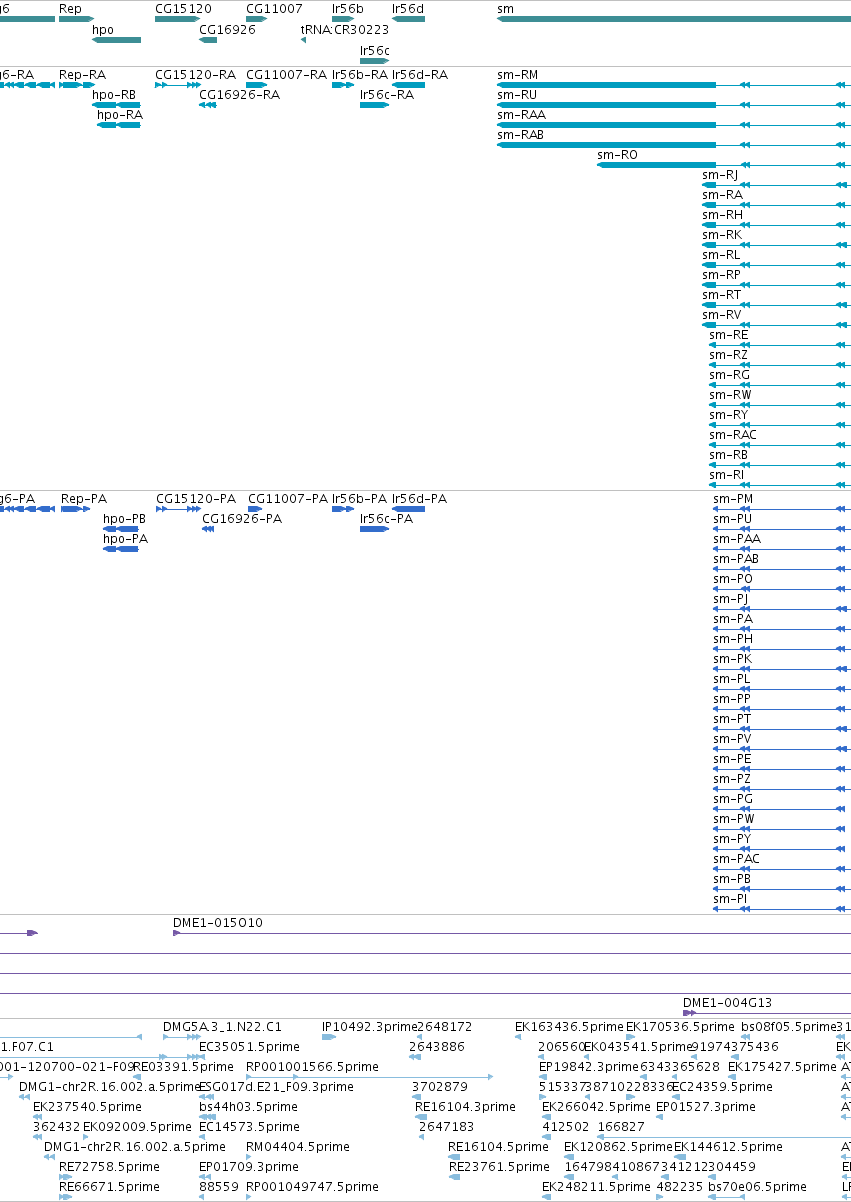Select the CG11007 gene arrow

point(256,19)
